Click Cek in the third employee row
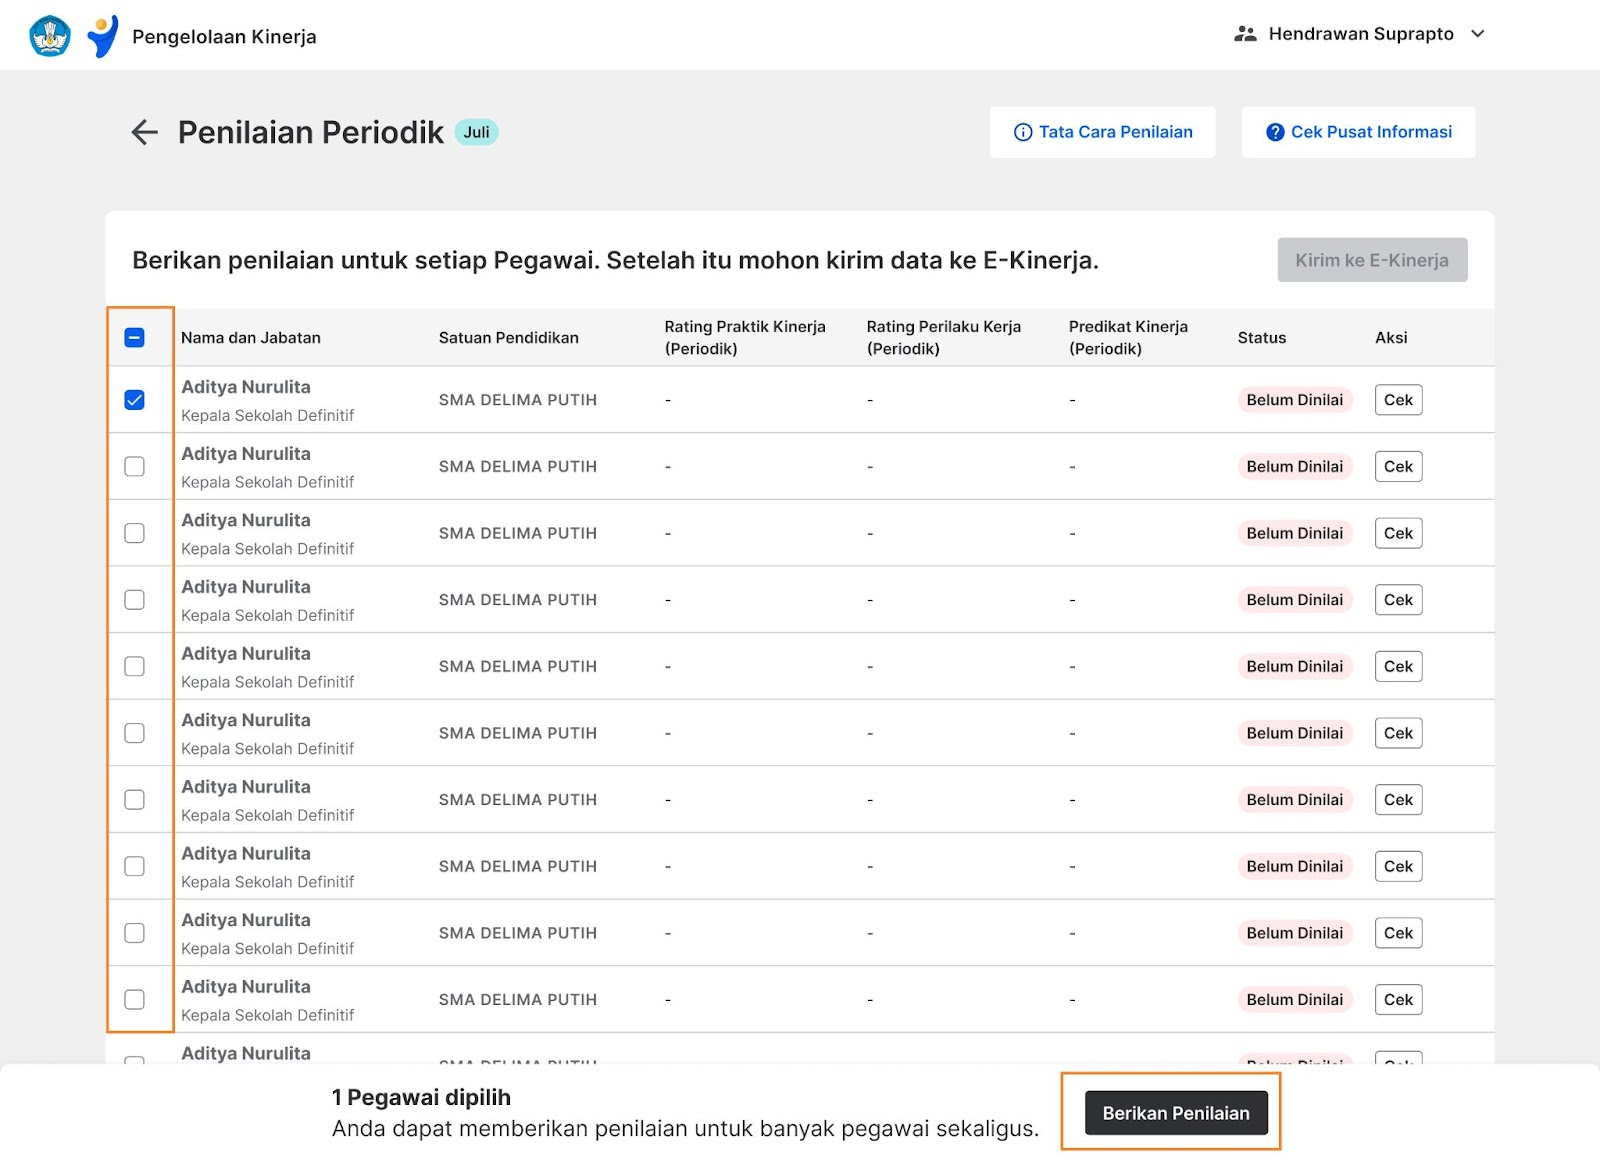The height and width of the screenshot is (1162, 1600). coord(1398,533)
